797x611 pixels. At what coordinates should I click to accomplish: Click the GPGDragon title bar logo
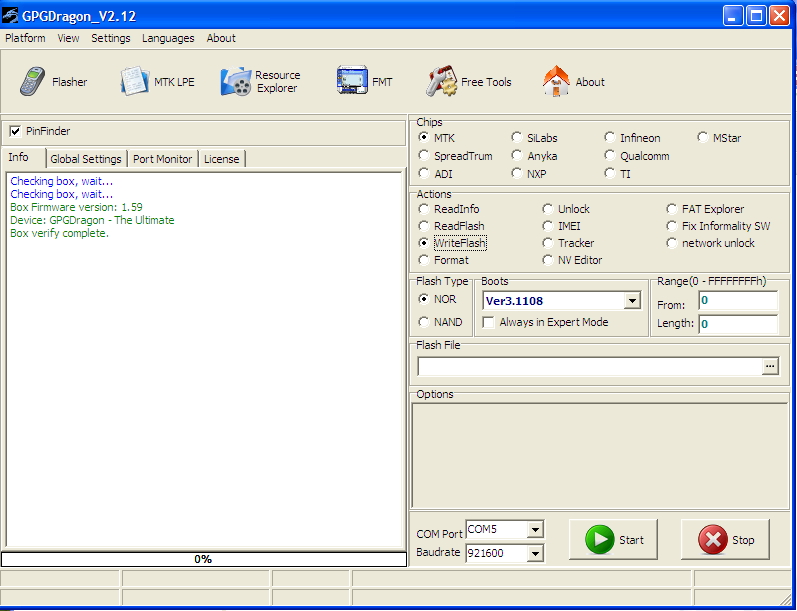click(x=10, y=16)
